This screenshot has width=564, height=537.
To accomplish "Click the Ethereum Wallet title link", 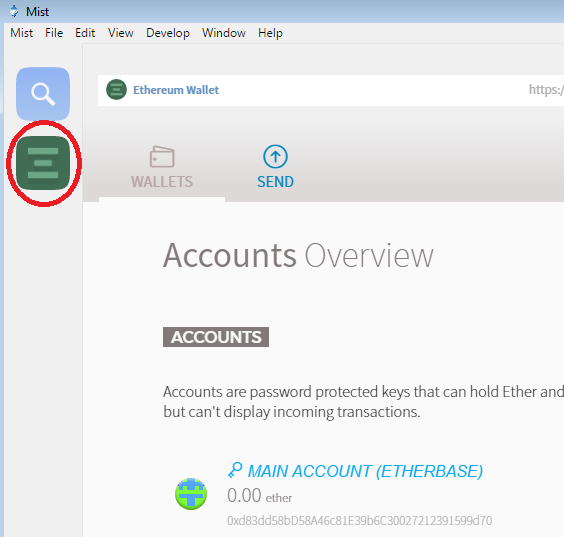I will [176, 90].
